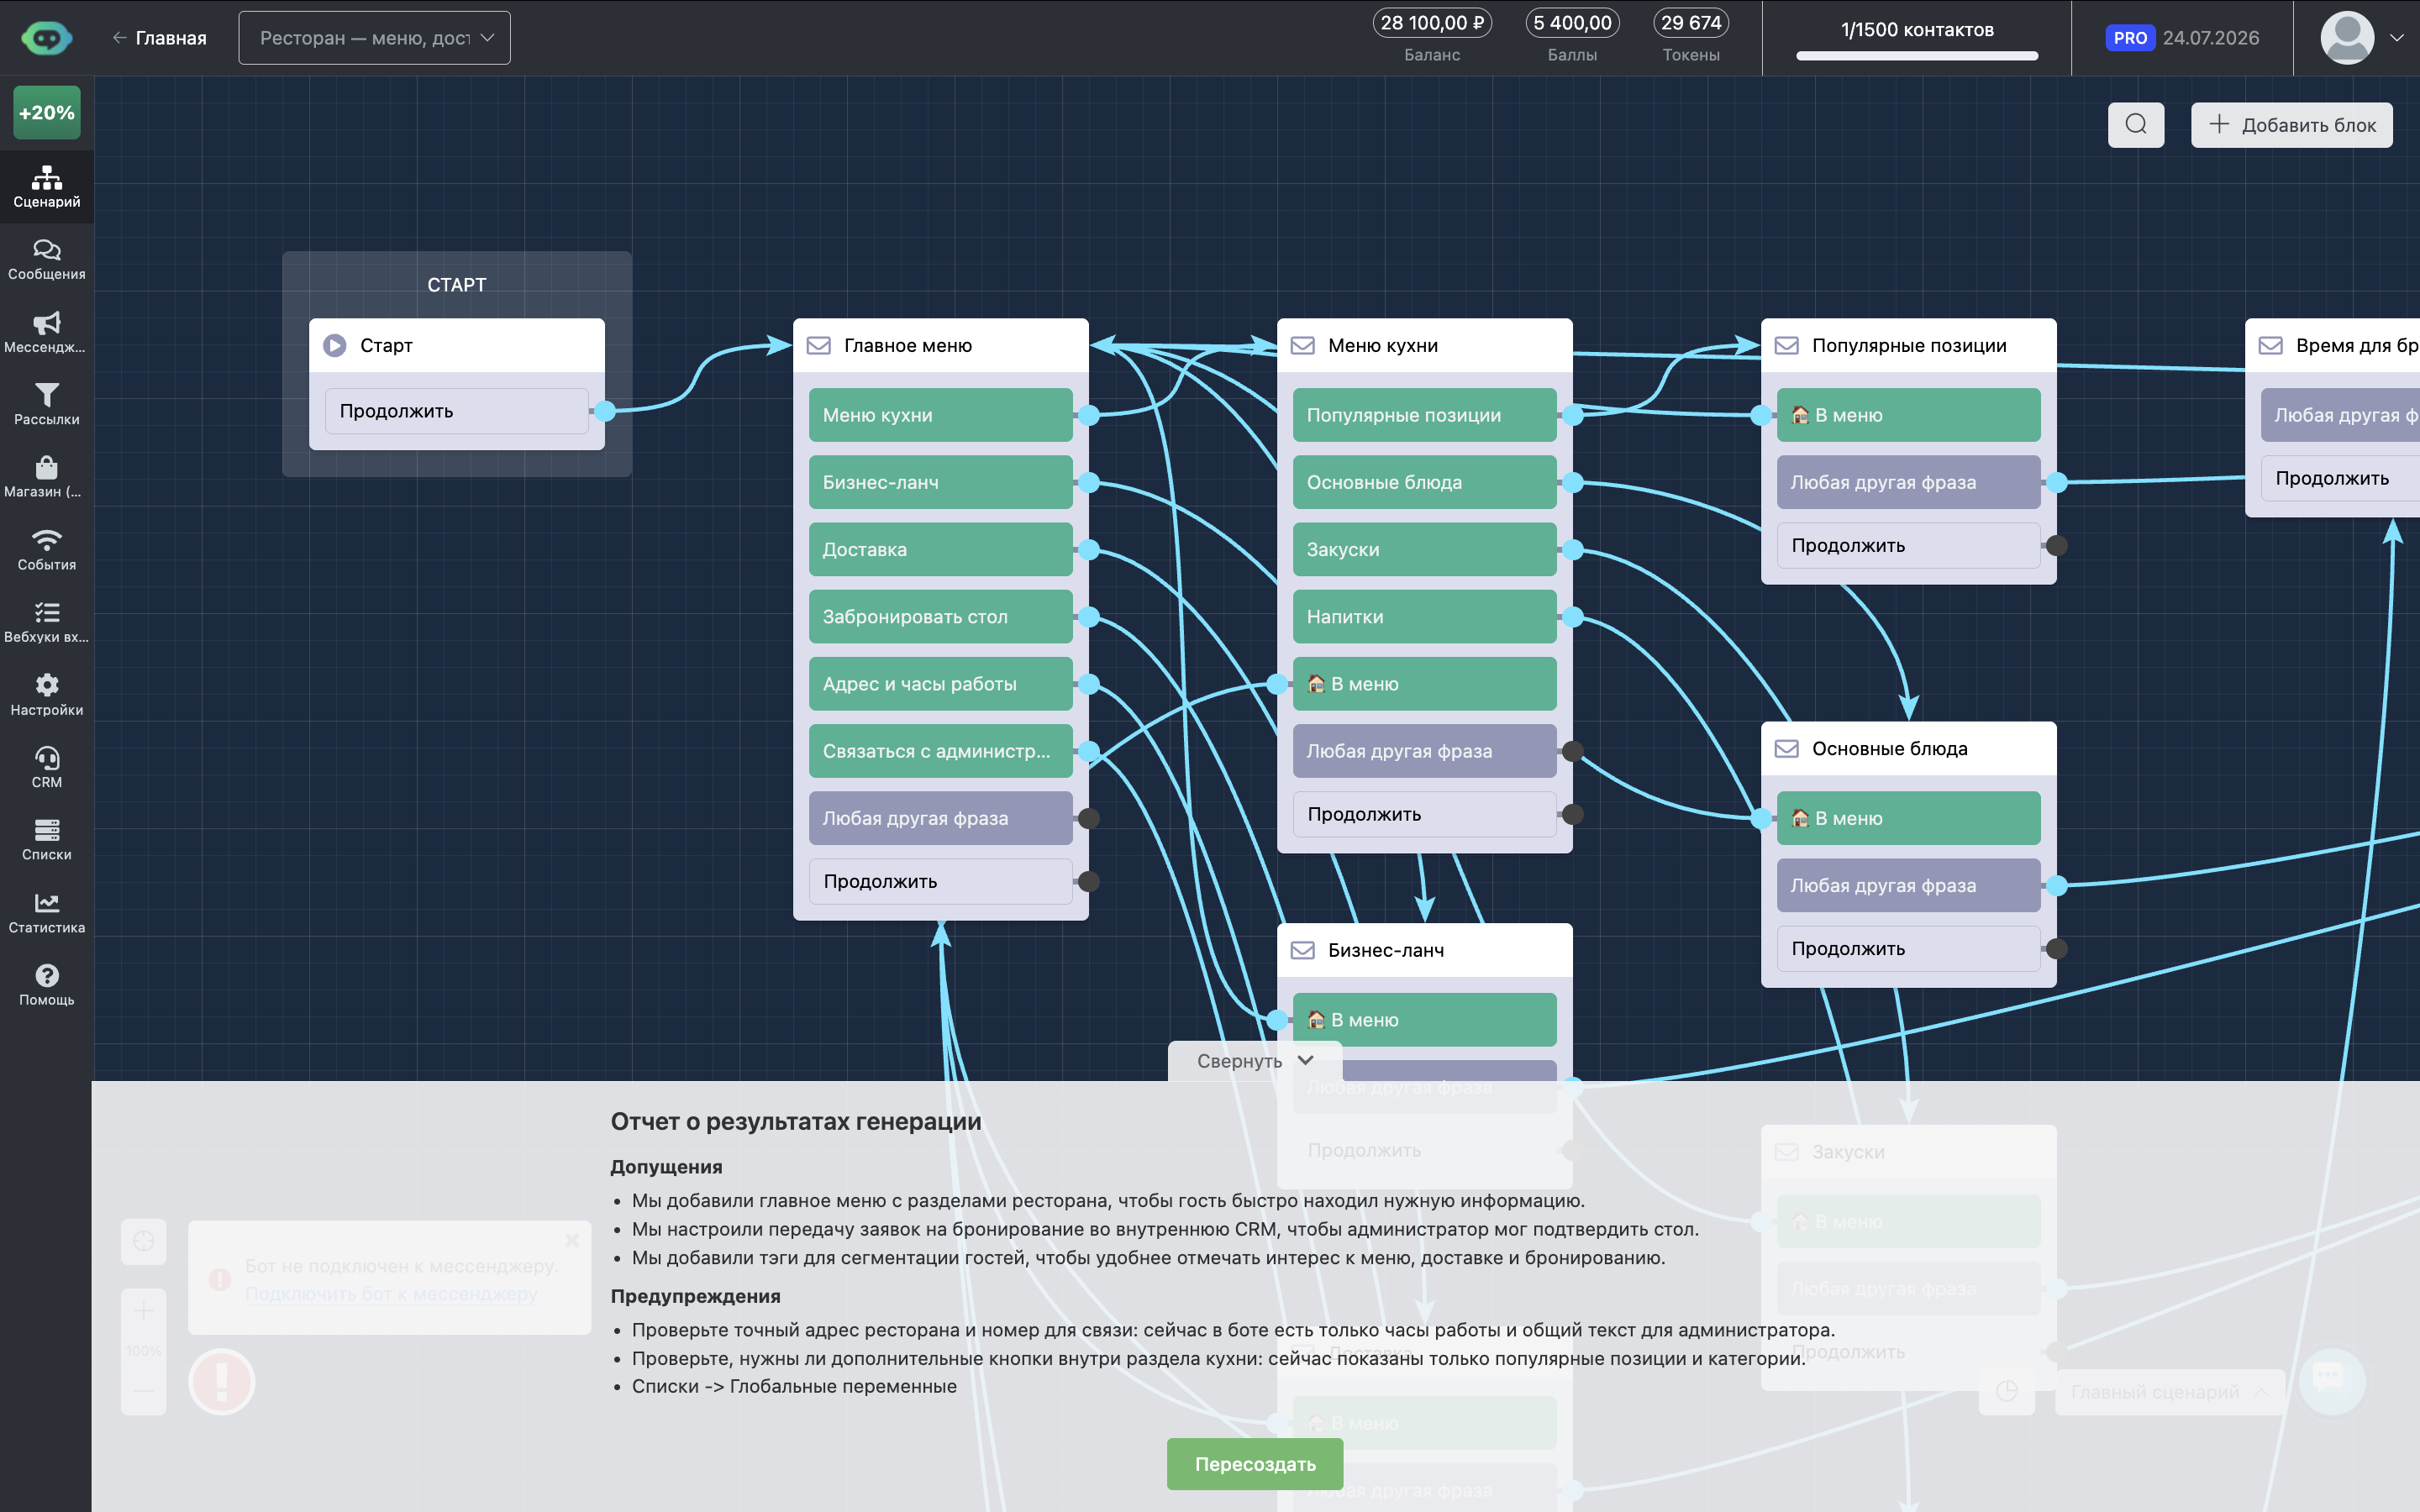Select the Бизнес-ланч button in Главное меню
The image size is (2420, 1512).
[941, 482]
